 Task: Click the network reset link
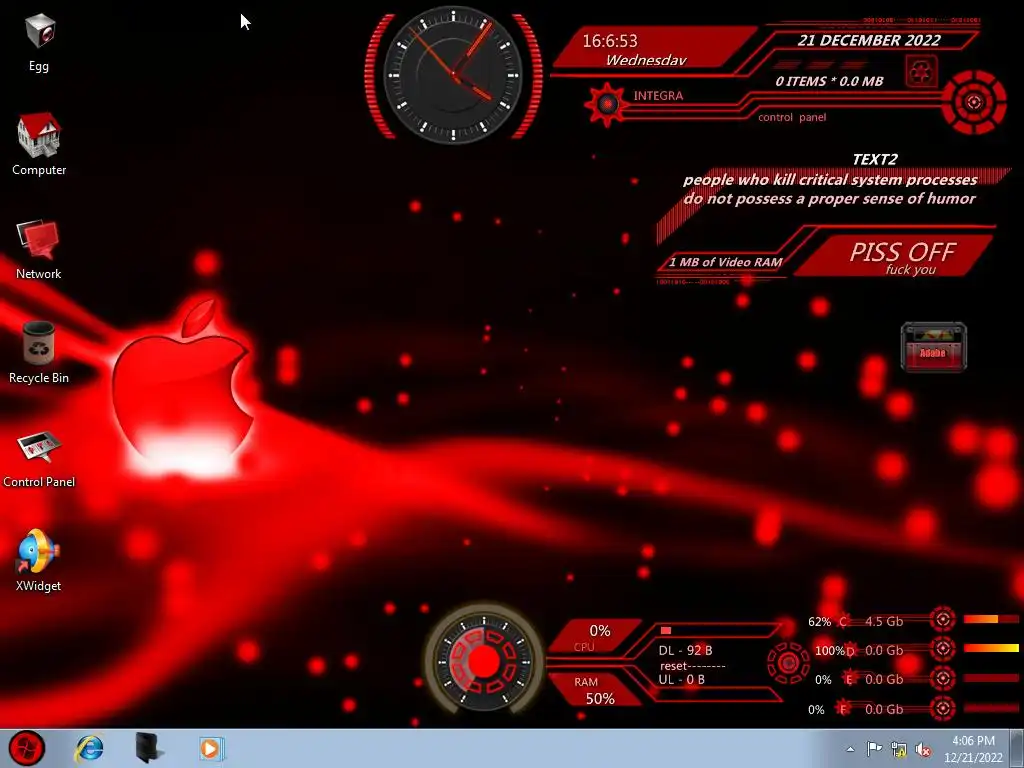tap(673, 666)
